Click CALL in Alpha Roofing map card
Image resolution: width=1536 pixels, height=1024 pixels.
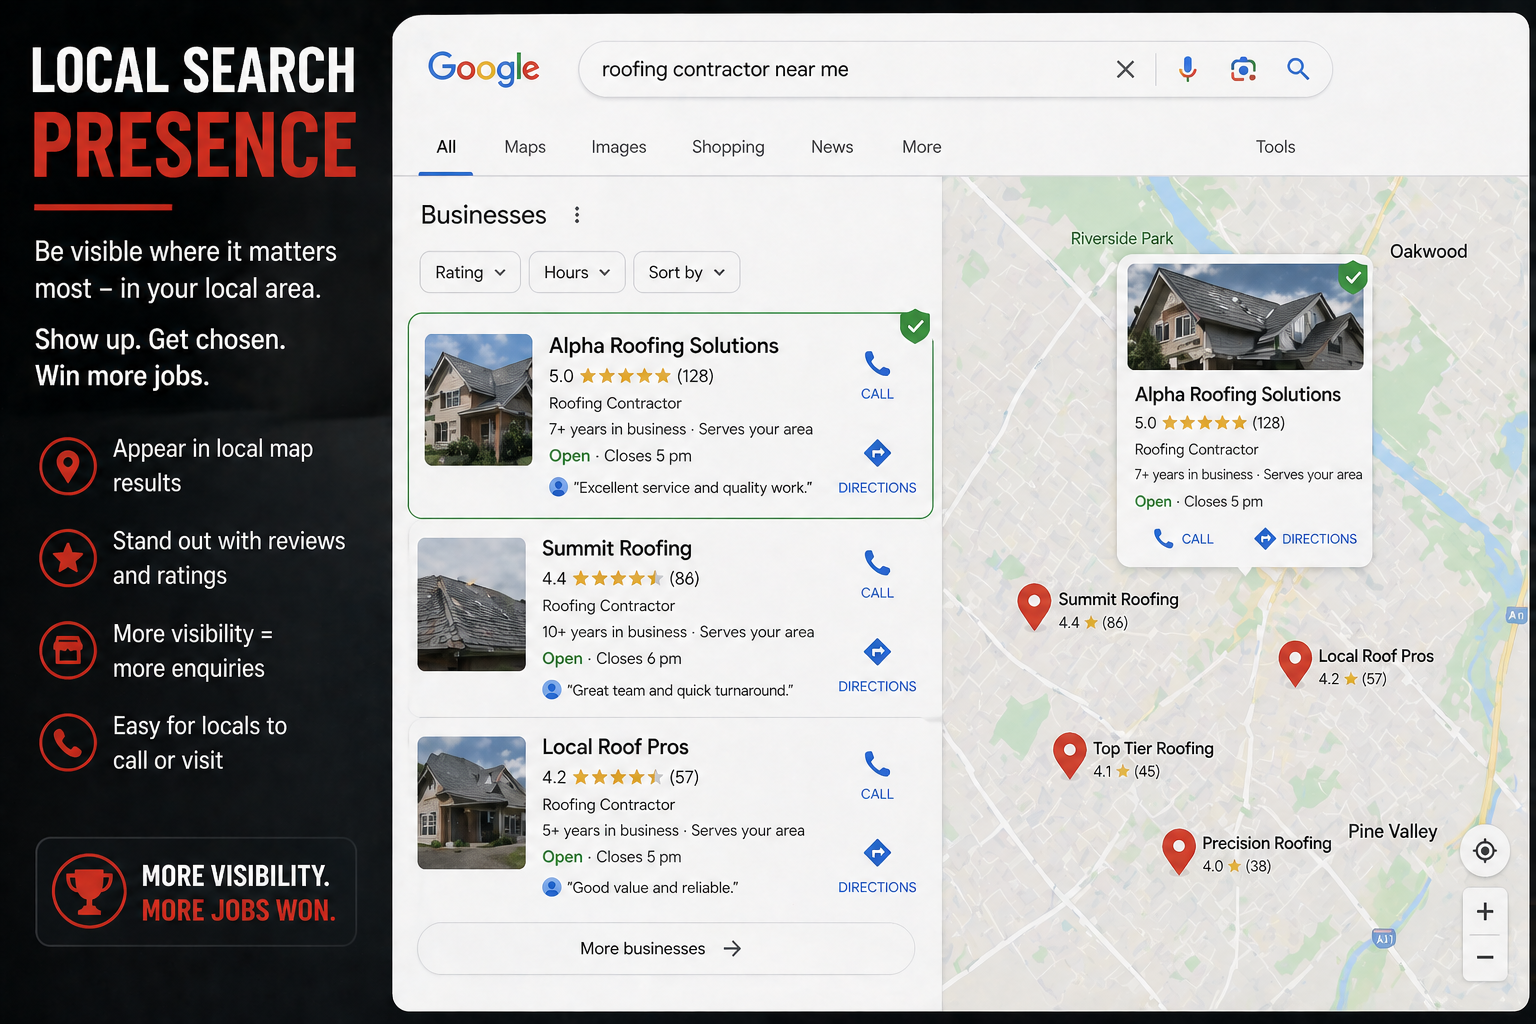(1183, 539)
